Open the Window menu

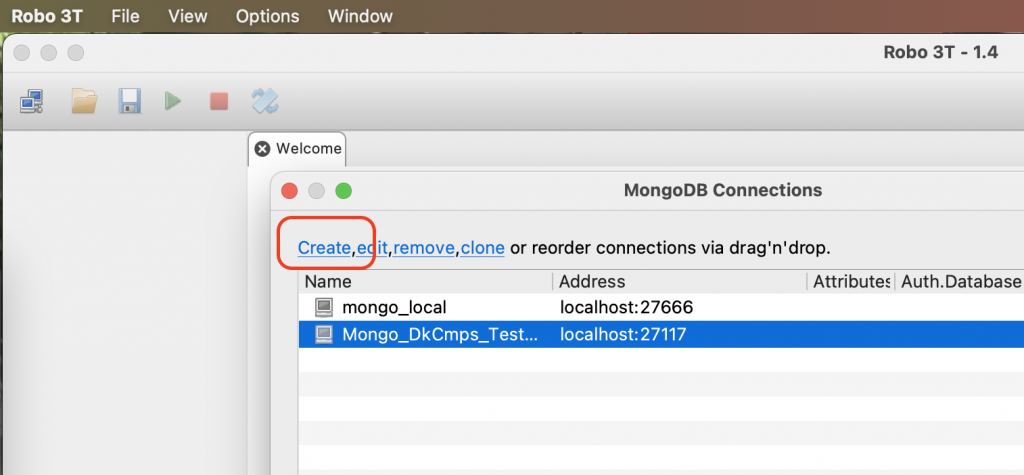point(360,16)
